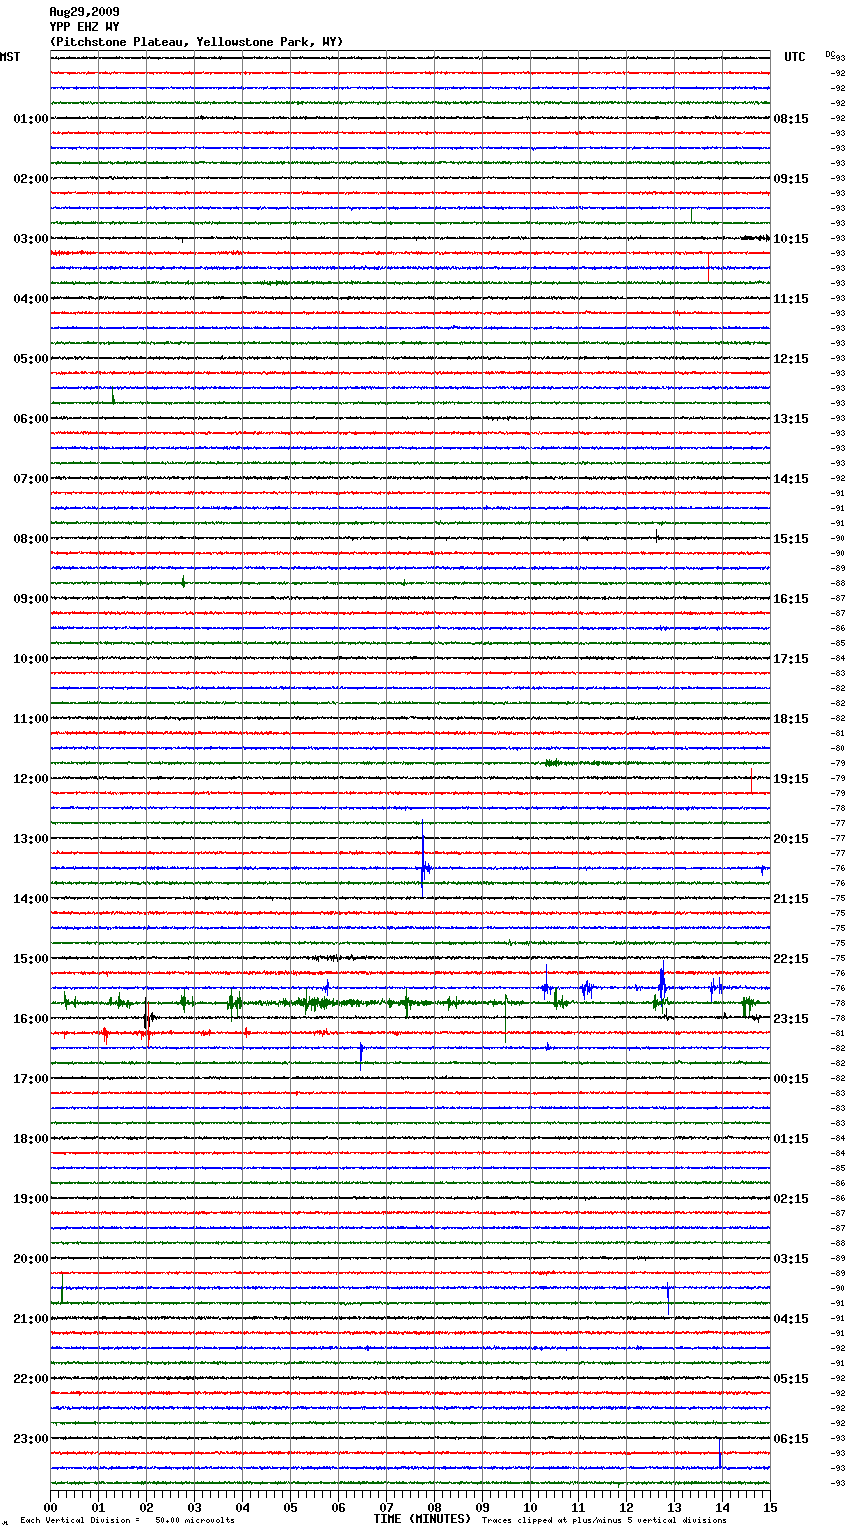This screenshot has width=850, height=1534.
Task: Click the 11:15 UTC time label
Action: tap(791, 299)
